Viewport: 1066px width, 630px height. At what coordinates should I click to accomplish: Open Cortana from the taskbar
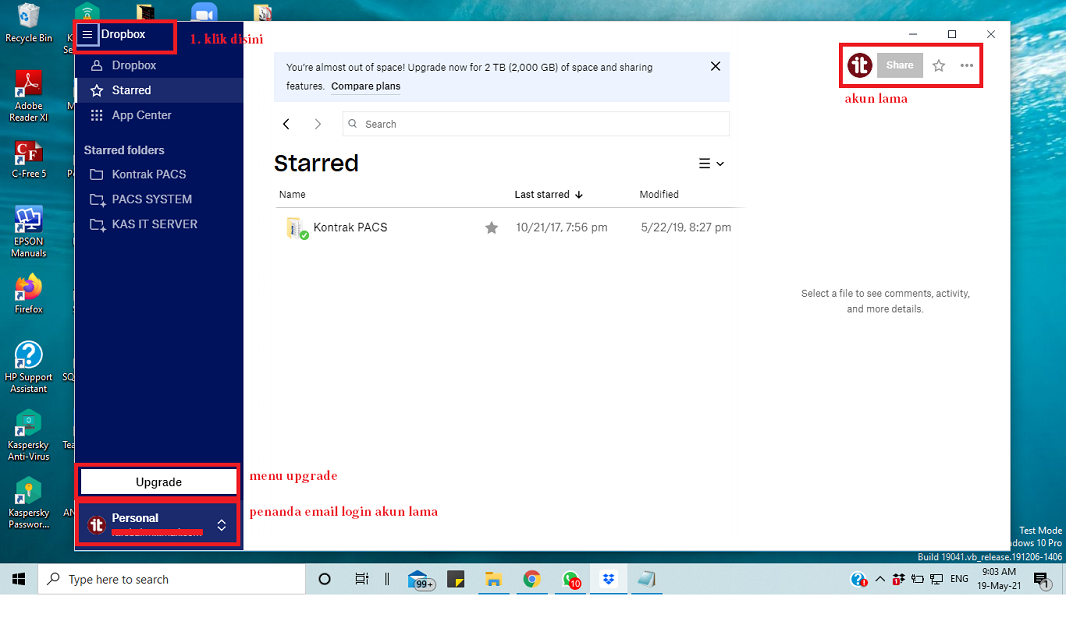click(325, 579)
